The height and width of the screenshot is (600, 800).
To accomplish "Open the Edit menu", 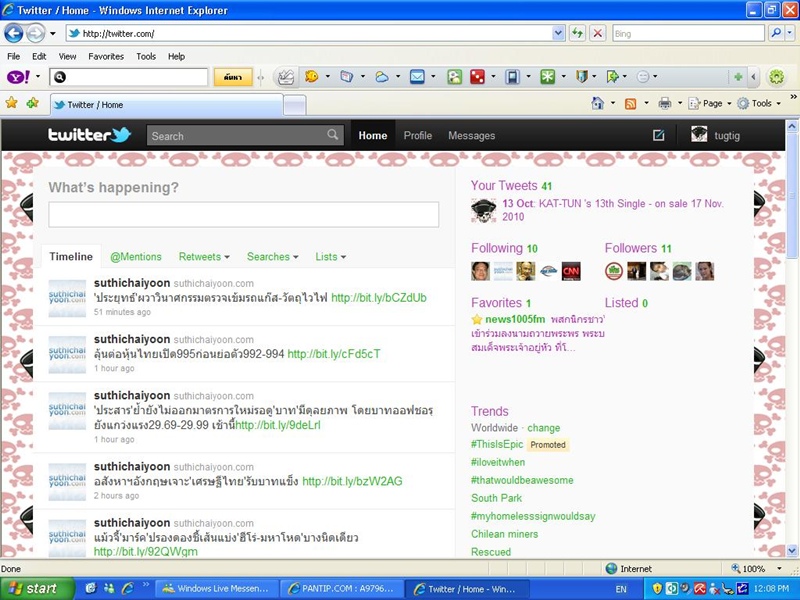I will pos(39,56).
